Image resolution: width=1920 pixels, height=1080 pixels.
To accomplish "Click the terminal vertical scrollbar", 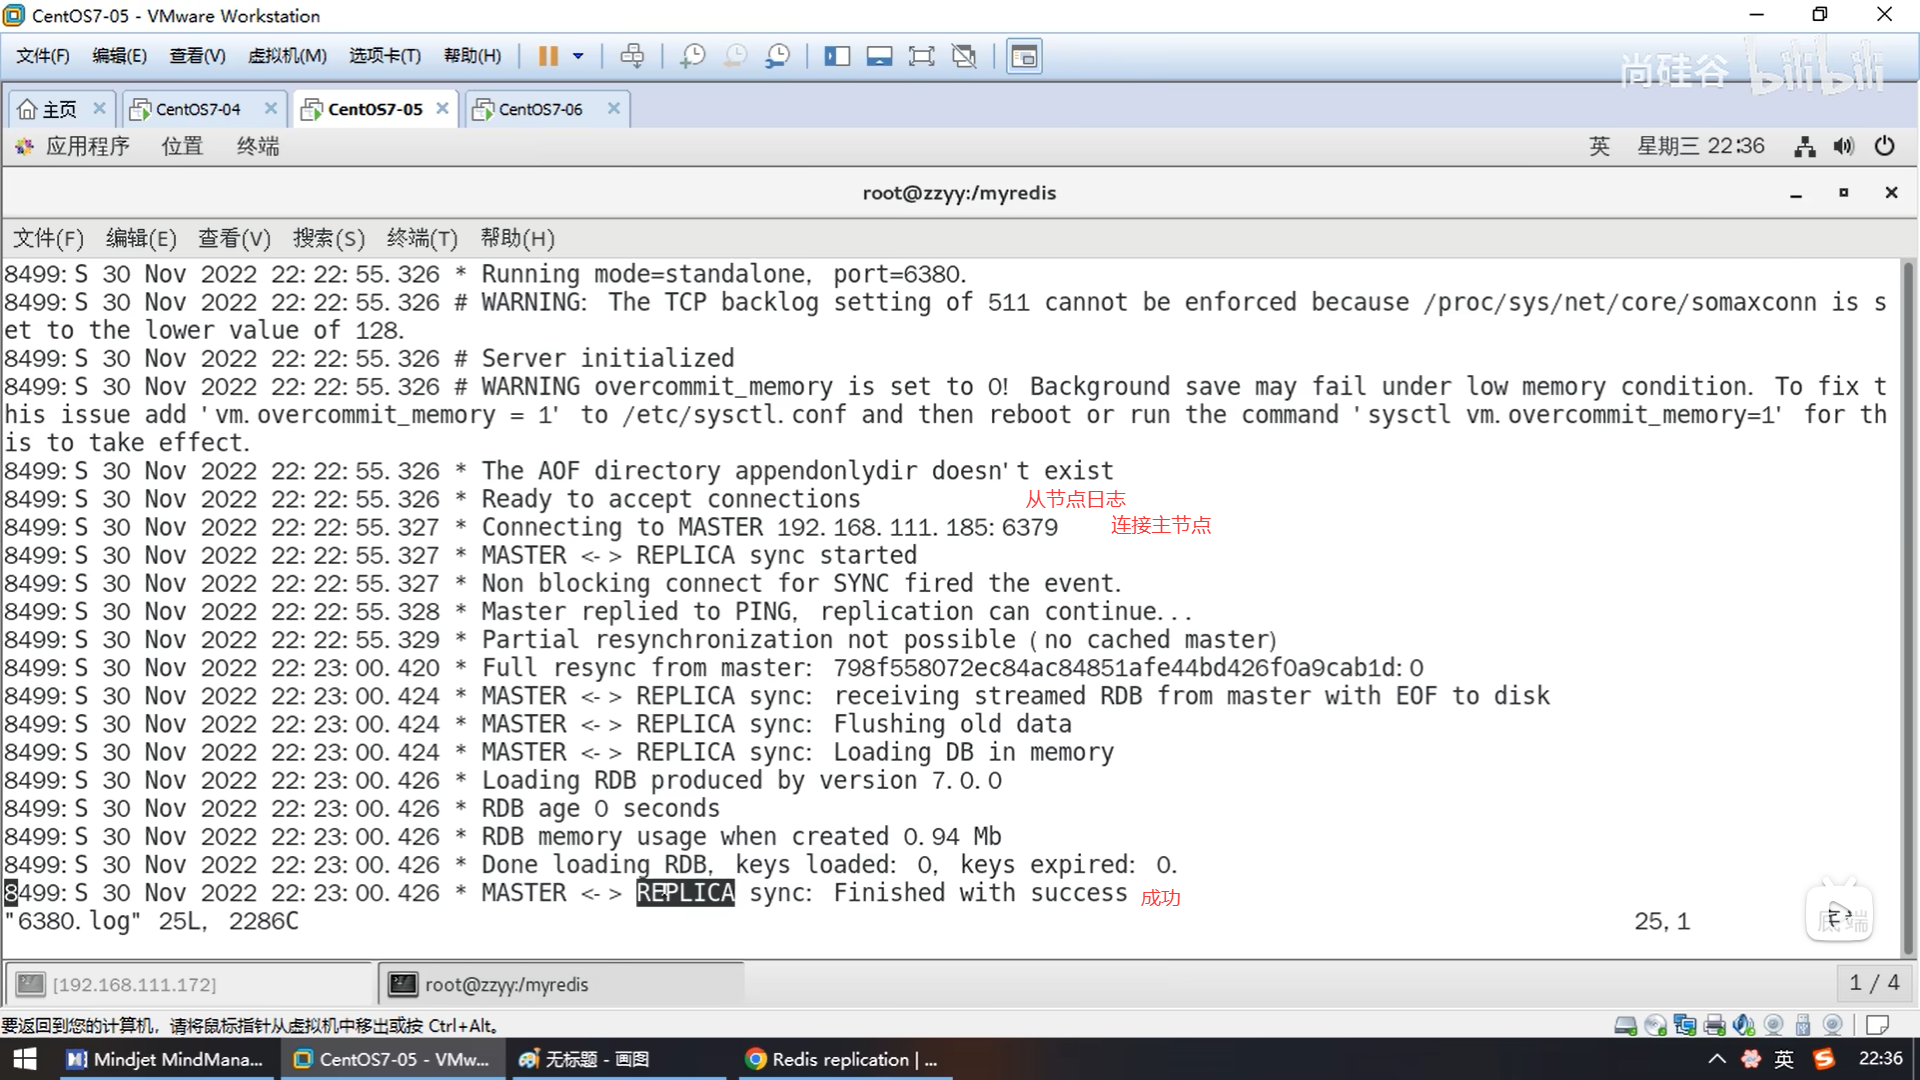I will click(x=1908, y=600).
